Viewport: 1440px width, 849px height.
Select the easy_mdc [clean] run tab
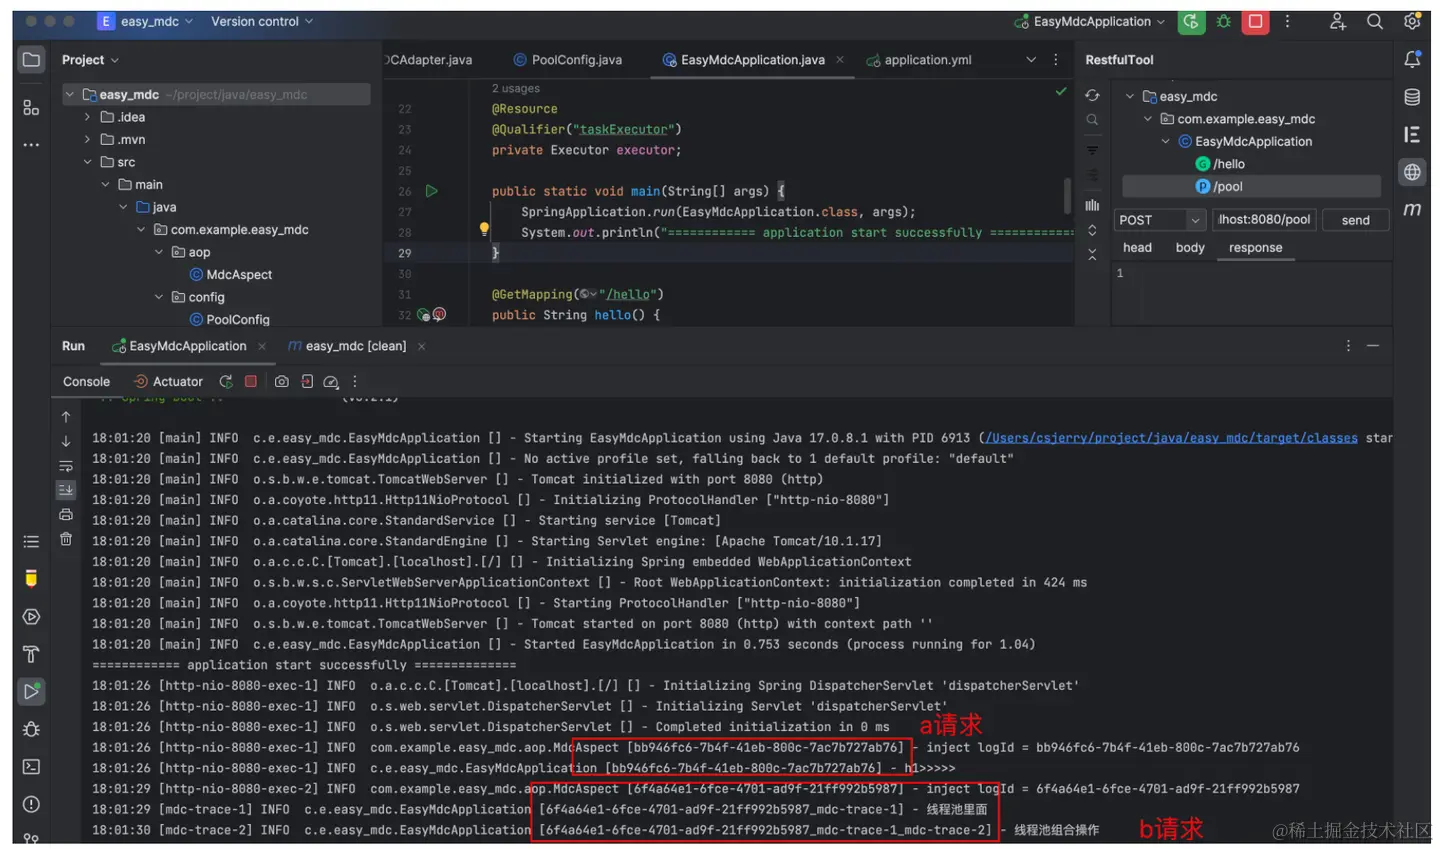[x=346, y=346]
